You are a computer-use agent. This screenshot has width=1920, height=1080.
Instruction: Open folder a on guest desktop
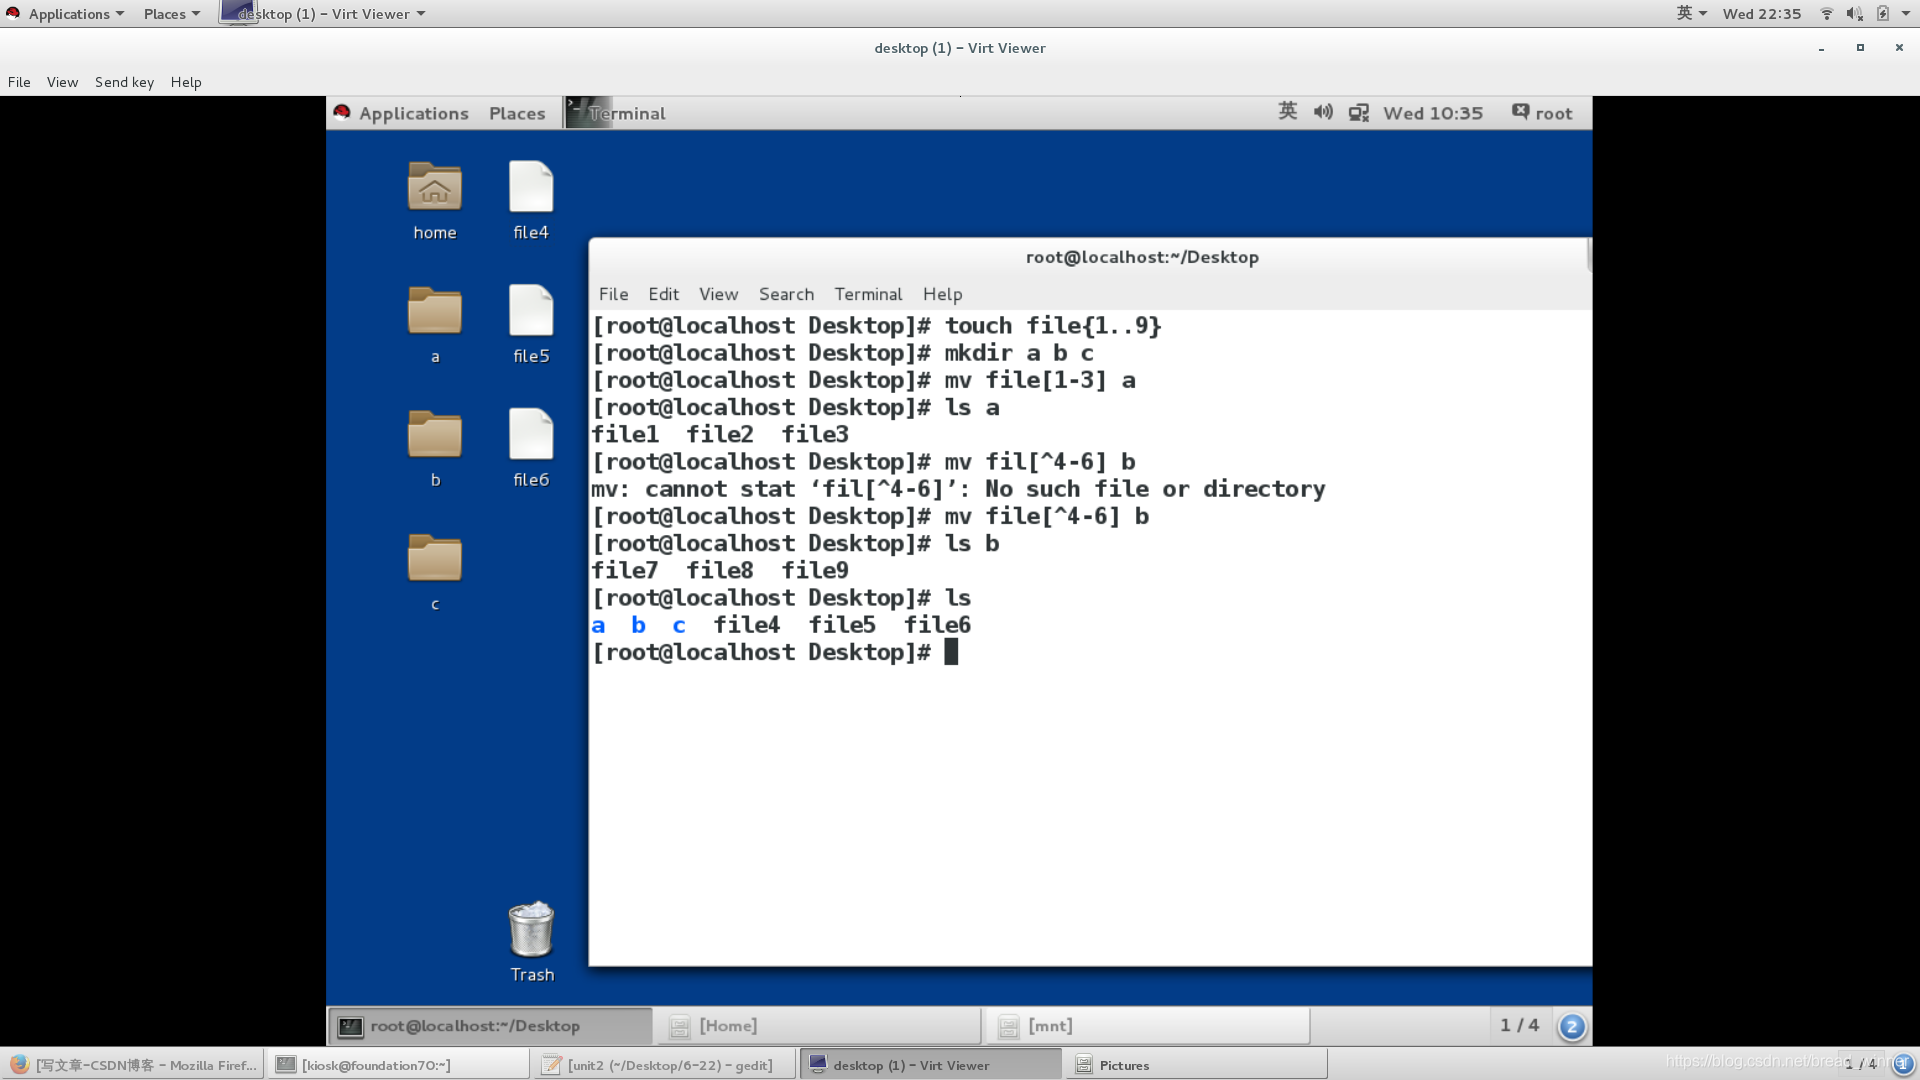(x=434, y=311)
